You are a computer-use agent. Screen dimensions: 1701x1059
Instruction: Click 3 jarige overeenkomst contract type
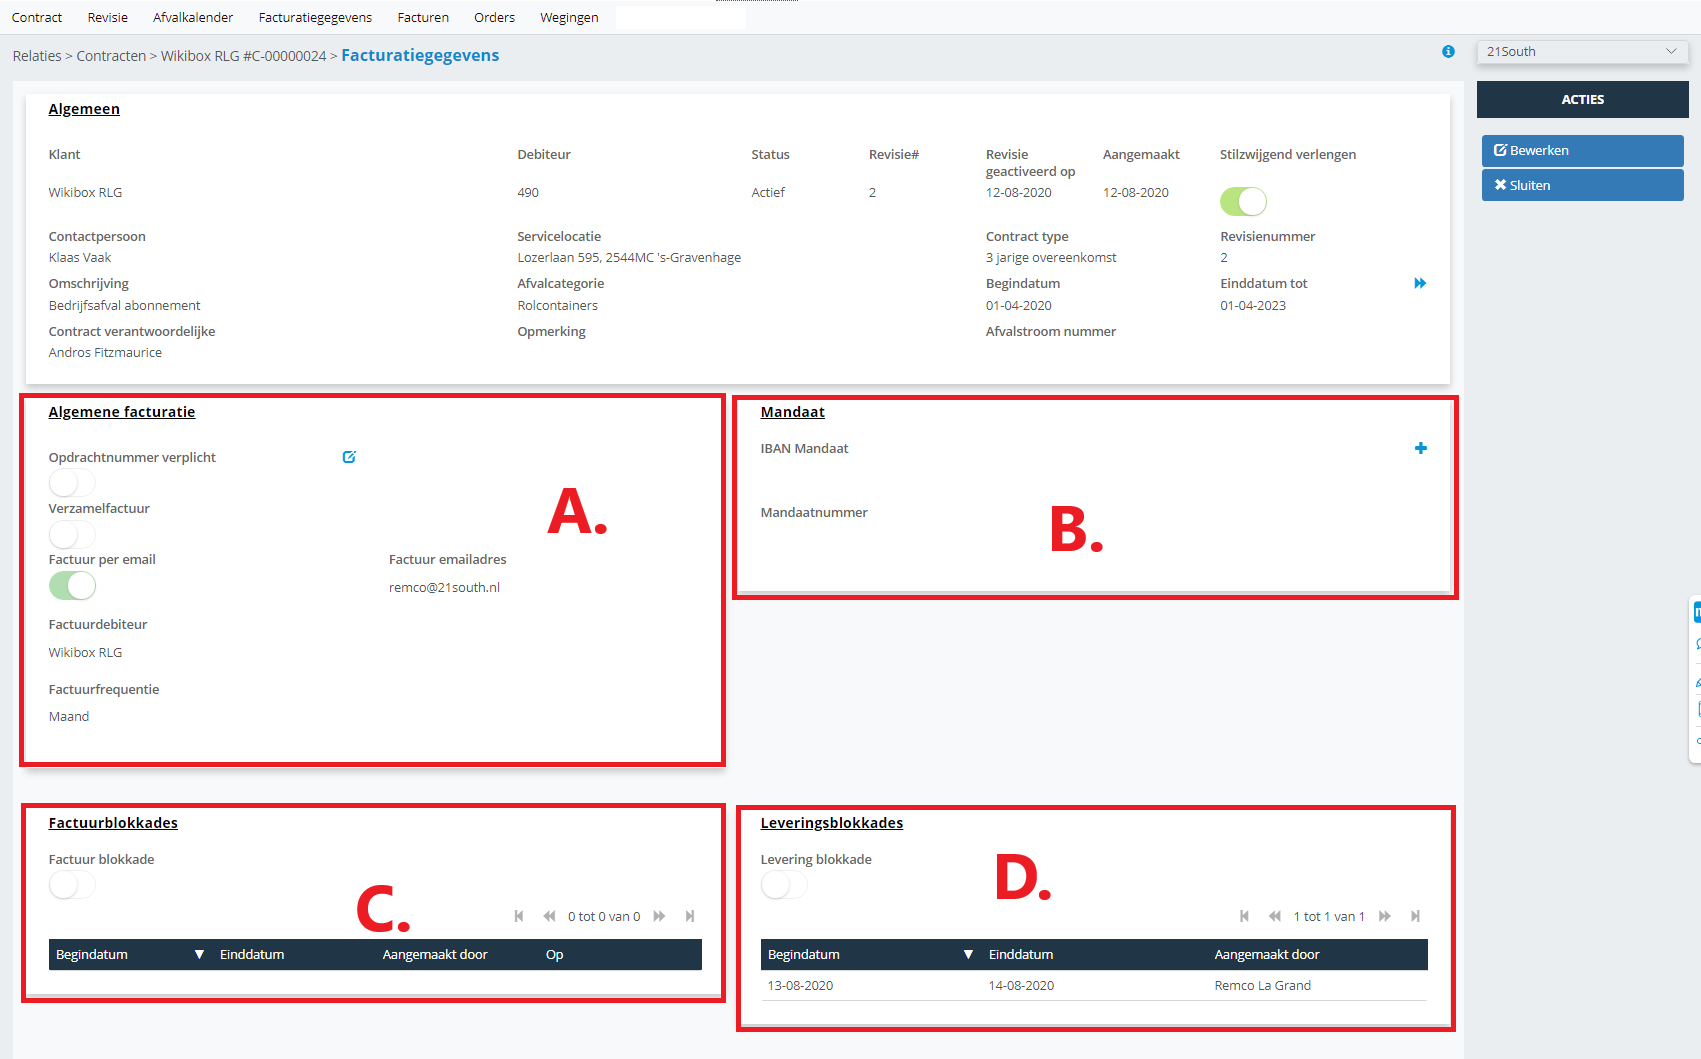[1051, 257]
